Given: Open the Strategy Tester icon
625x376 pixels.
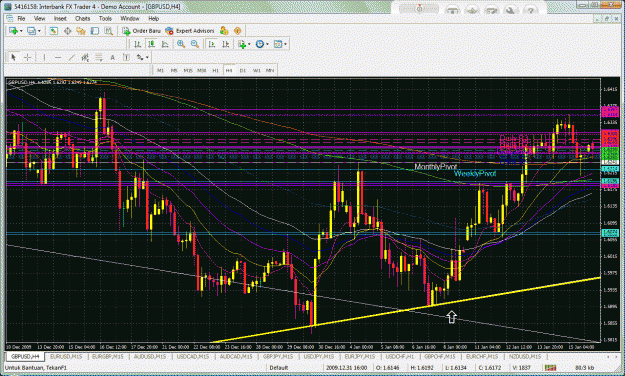Looking at the screenshot, I should 108,31.
